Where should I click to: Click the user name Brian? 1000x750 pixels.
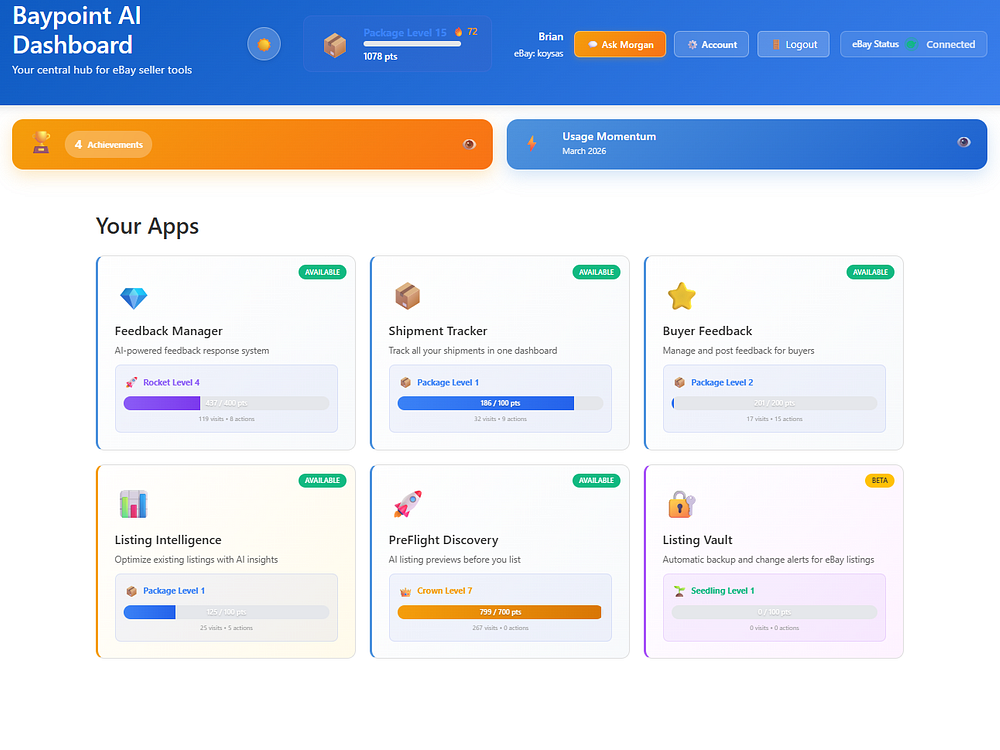pos(550,36)
